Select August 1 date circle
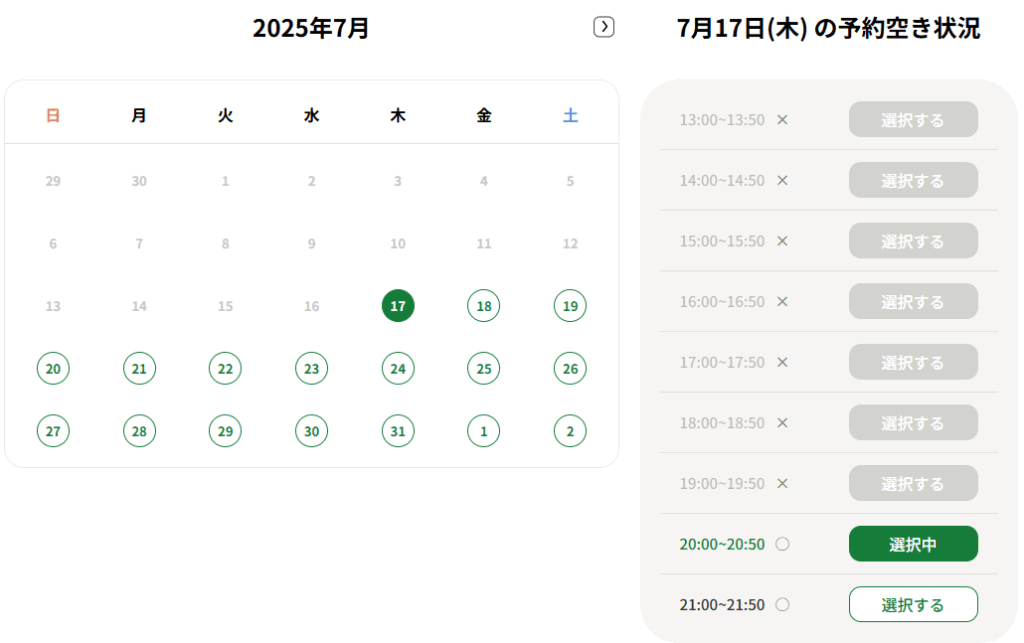The width and height of the screenshot is (1024, 643). [x=484, y=431]
